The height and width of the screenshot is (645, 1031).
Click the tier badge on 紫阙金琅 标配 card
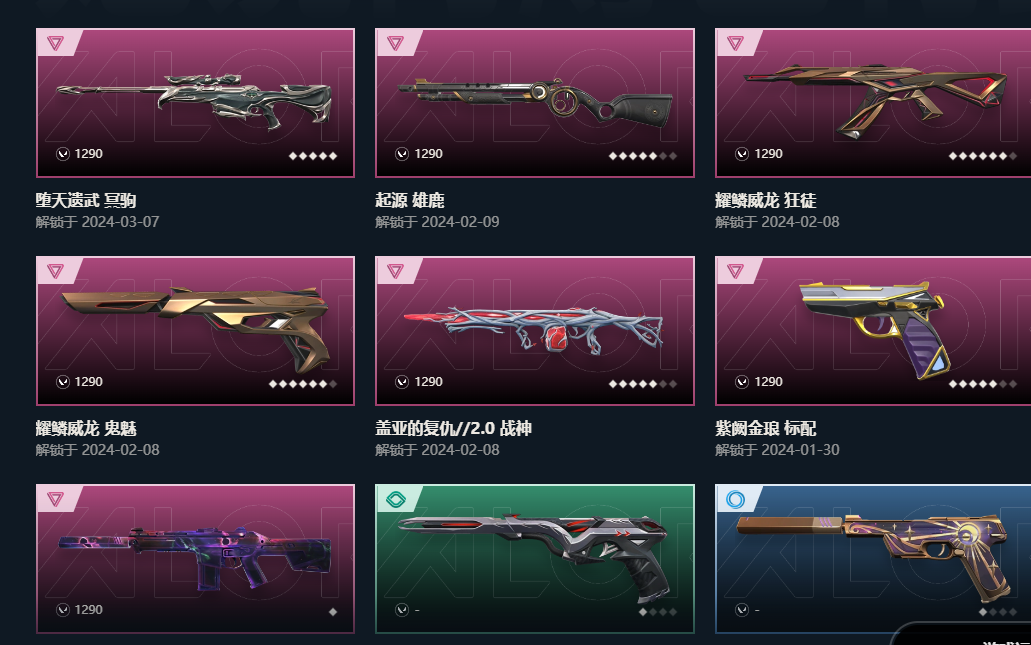tap(735, 271)
